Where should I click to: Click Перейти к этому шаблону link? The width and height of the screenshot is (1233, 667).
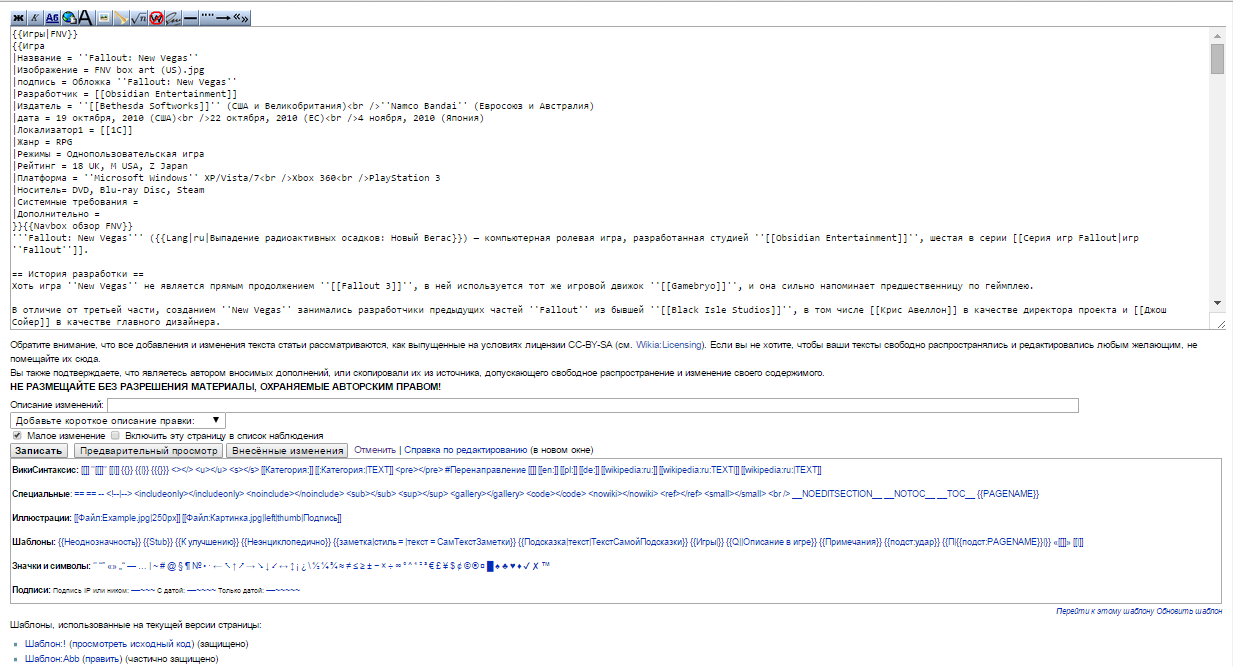1104,610
